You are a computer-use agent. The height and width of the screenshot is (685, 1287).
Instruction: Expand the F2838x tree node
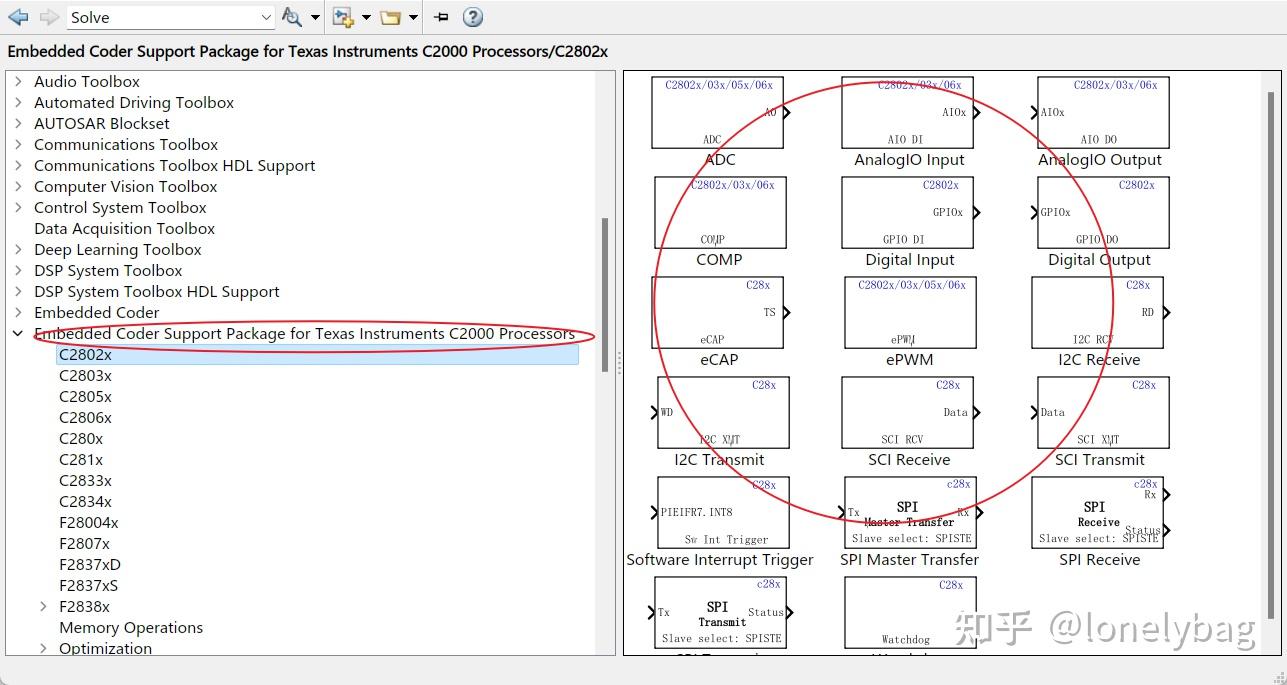42,606
